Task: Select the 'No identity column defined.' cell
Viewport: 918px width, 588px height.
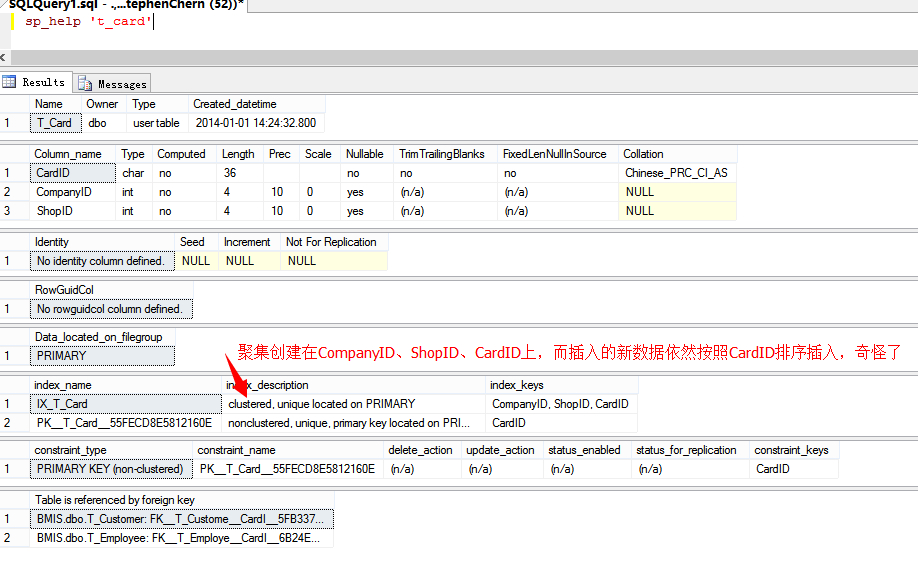Action: [x=100, y=261]
